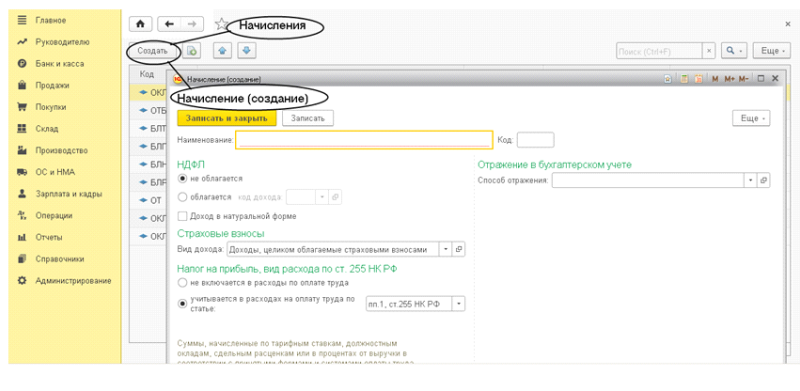Expand the Вид дохода dropdown
The image size is (800, 391).
click(445, 249)
